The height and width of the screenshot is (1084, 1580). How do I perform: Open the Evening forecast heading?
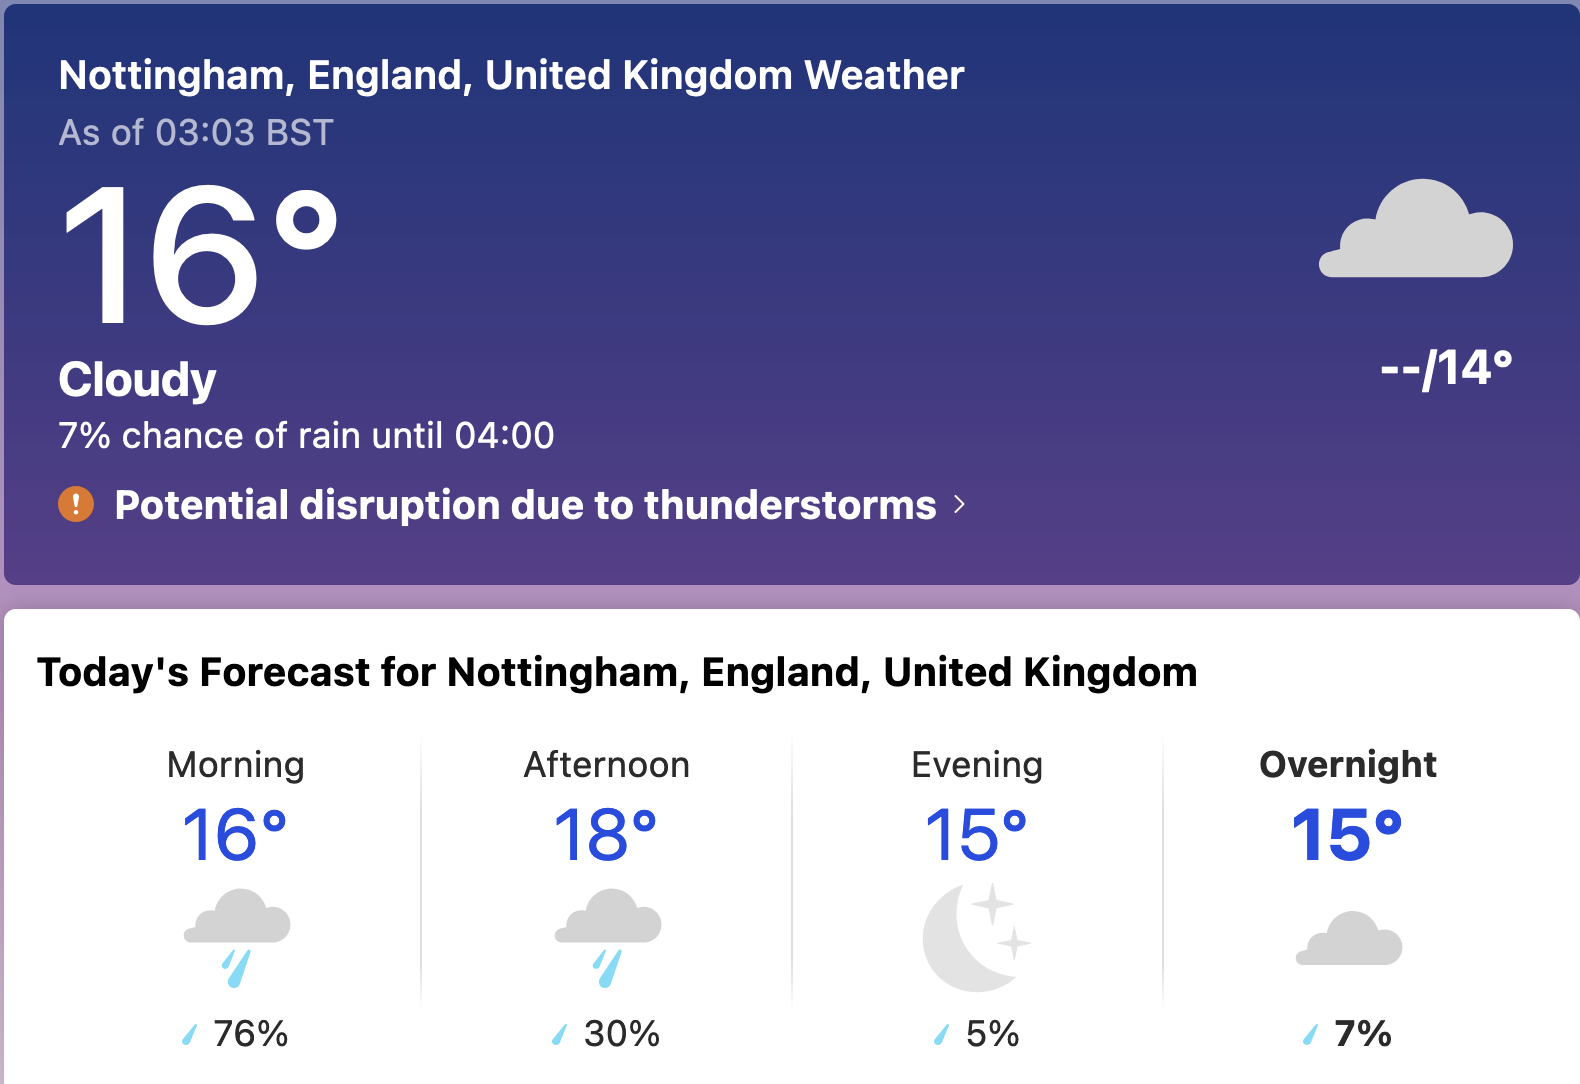[x=977, y=765]
